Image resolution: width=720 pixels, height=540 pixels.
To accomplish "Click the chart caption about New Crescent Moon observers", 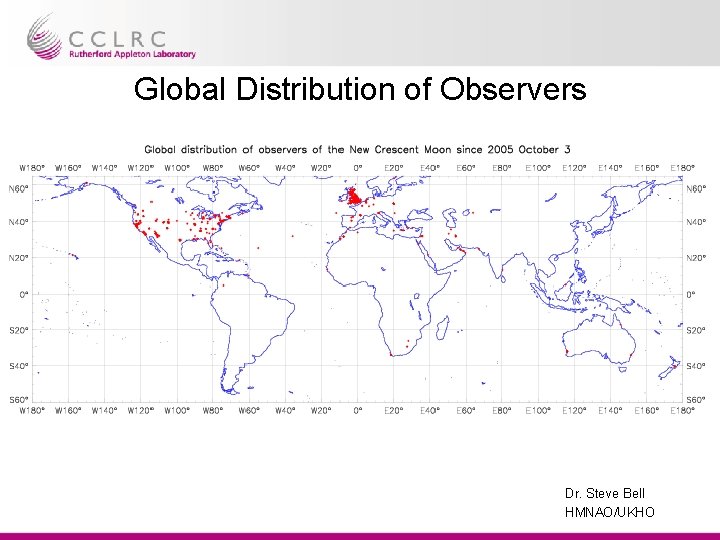I will click(x=357, y=150).
